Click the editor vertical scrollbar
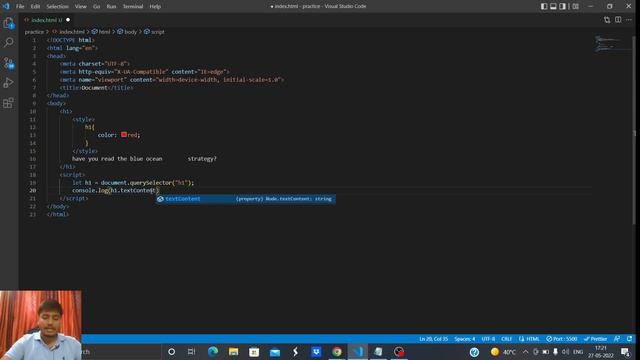Screen dimensions: 640x360 (x=633, y=130)
